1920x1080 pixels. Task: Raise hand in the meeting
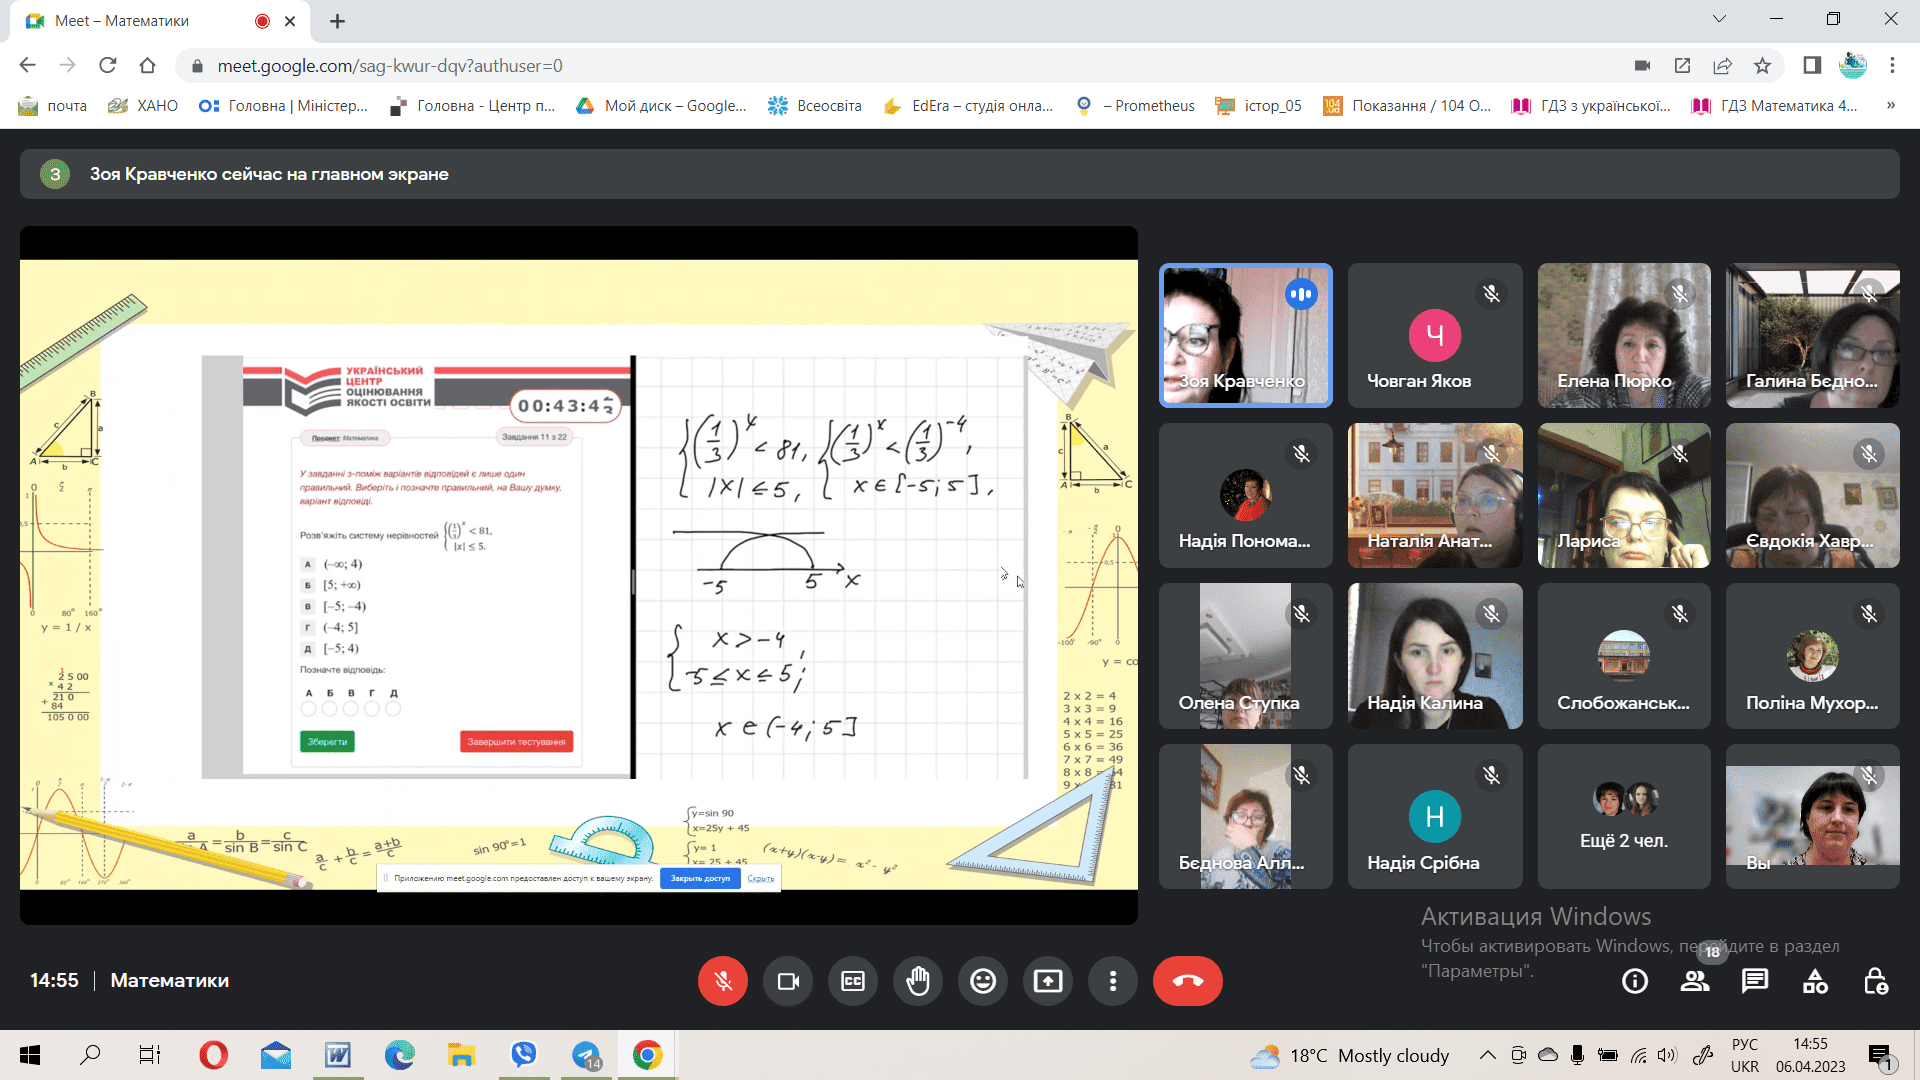coord(918,981)
